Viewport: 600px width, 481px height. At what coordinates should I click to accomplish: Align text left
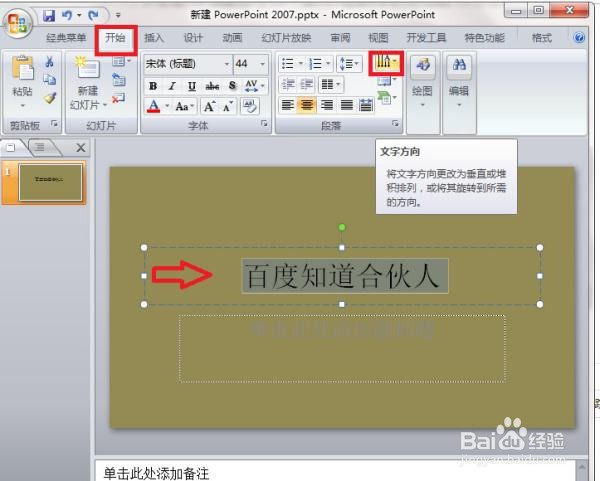tap(288, 105)
